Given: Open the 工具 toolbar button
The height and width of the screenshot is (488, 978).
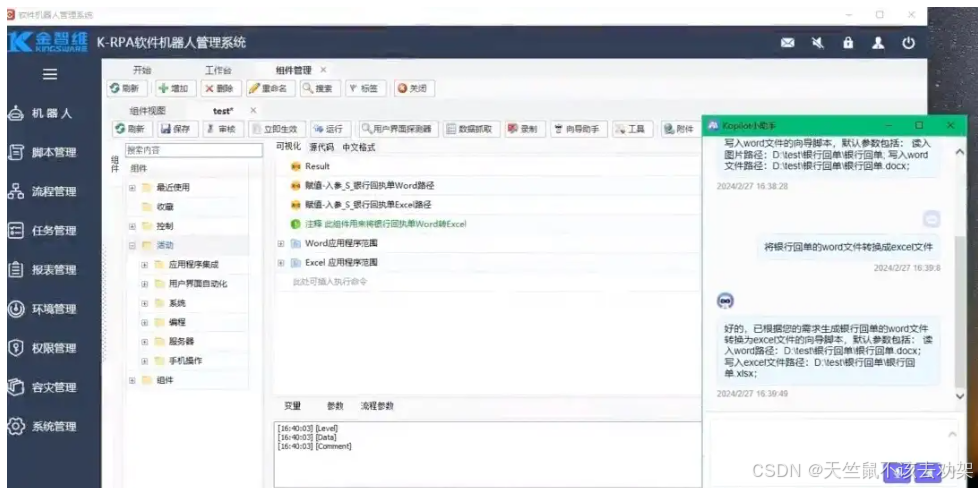Looking at the screenshot, I should click(632, 129).
